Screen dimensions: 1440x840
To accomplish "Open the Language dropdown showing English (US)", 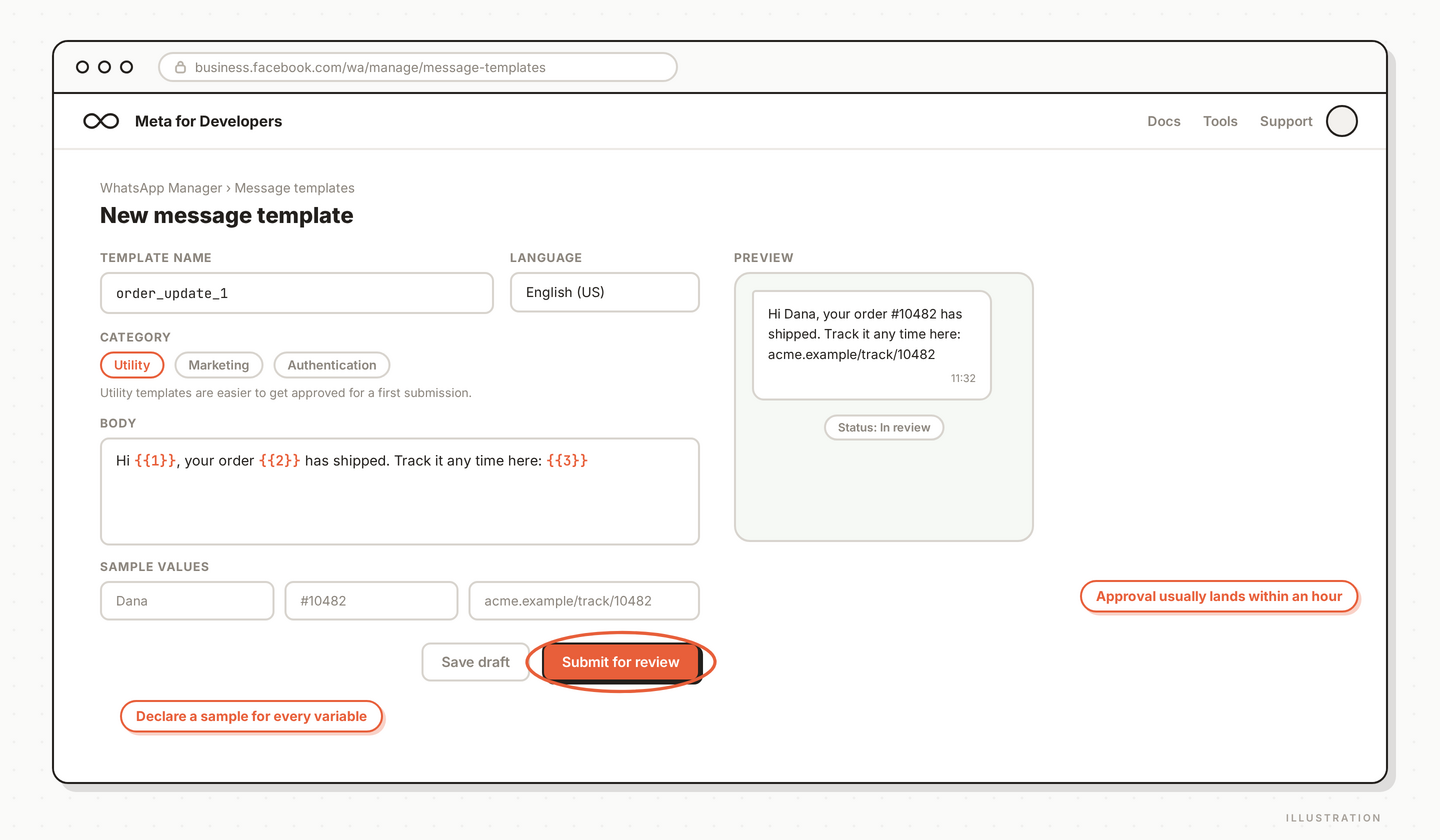I will (x=605, y=293).
